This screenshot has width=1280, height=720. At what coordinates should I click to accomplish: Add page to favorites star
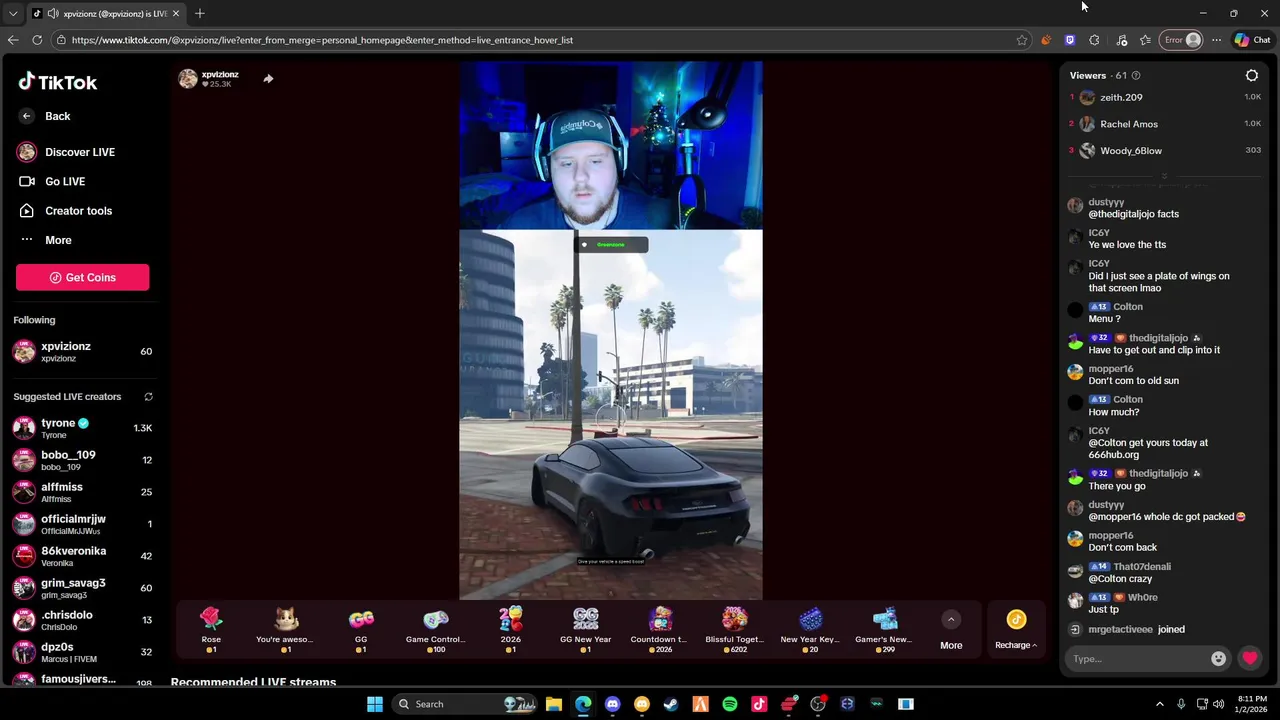(x=1021, y=40)
